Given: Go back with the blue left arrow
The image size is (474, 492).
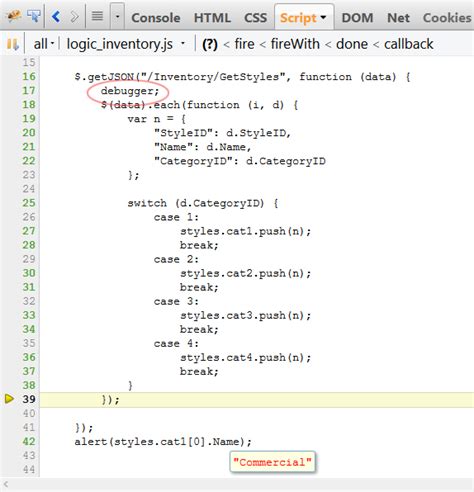Looking at the screenshot, I should coord(56,16).
